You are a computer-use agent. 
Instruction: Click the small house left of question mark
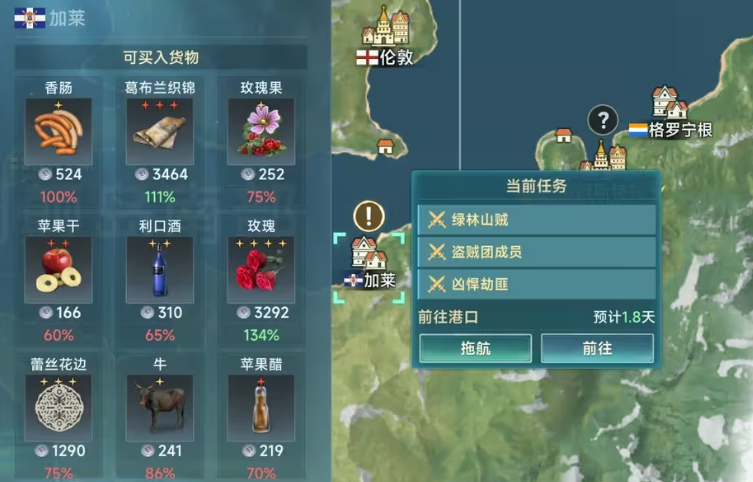point(564,135)
